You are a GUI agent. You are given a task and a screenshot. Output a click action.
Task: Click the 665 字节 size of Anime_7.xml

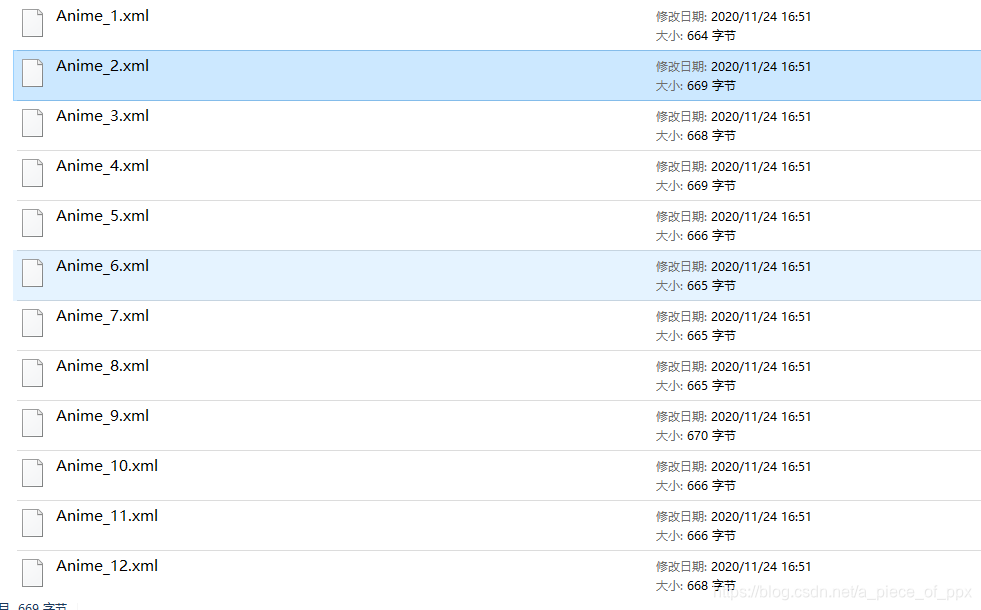point(711,336)
